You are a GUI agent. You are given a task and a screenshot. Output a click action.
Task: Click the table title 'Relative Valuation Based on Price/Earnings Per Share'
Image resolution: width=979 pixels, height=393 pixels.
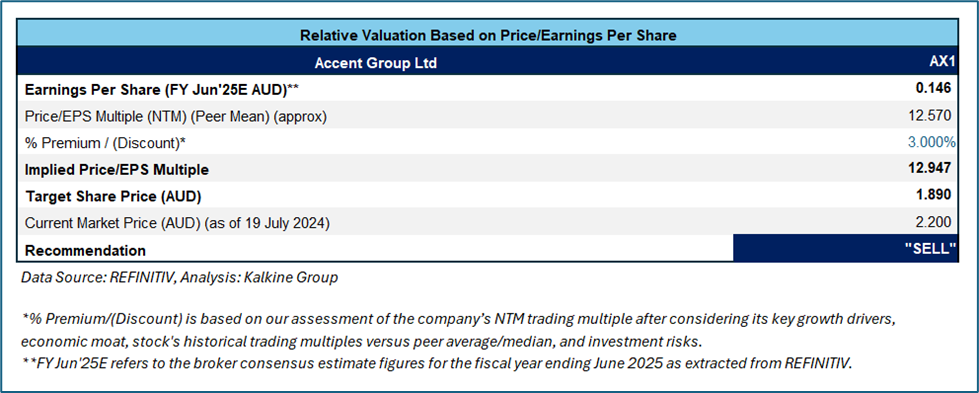click(x=488, y=36)
